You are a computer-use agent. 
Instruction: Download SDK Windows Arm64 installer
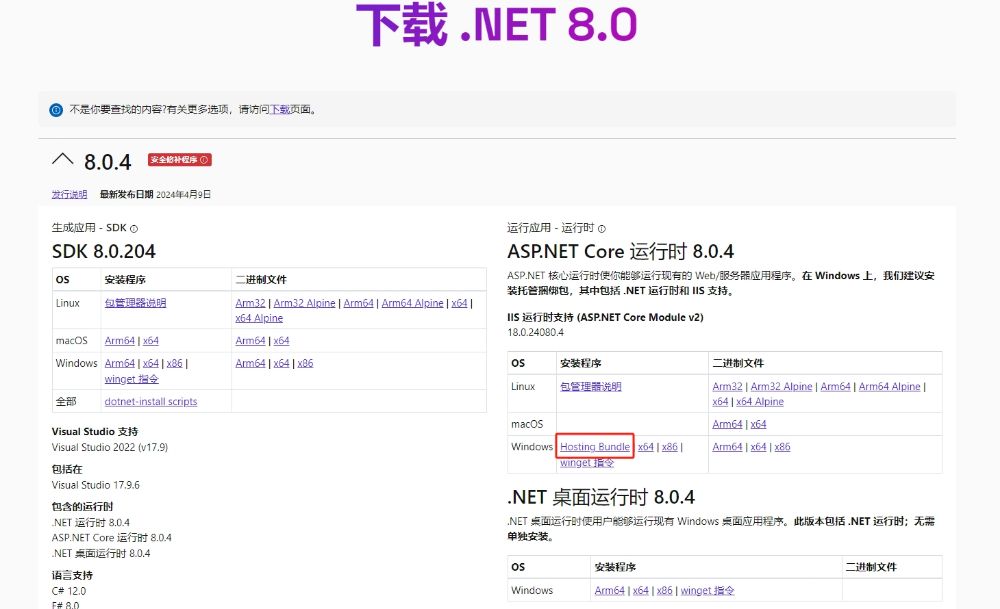(120, 363)
